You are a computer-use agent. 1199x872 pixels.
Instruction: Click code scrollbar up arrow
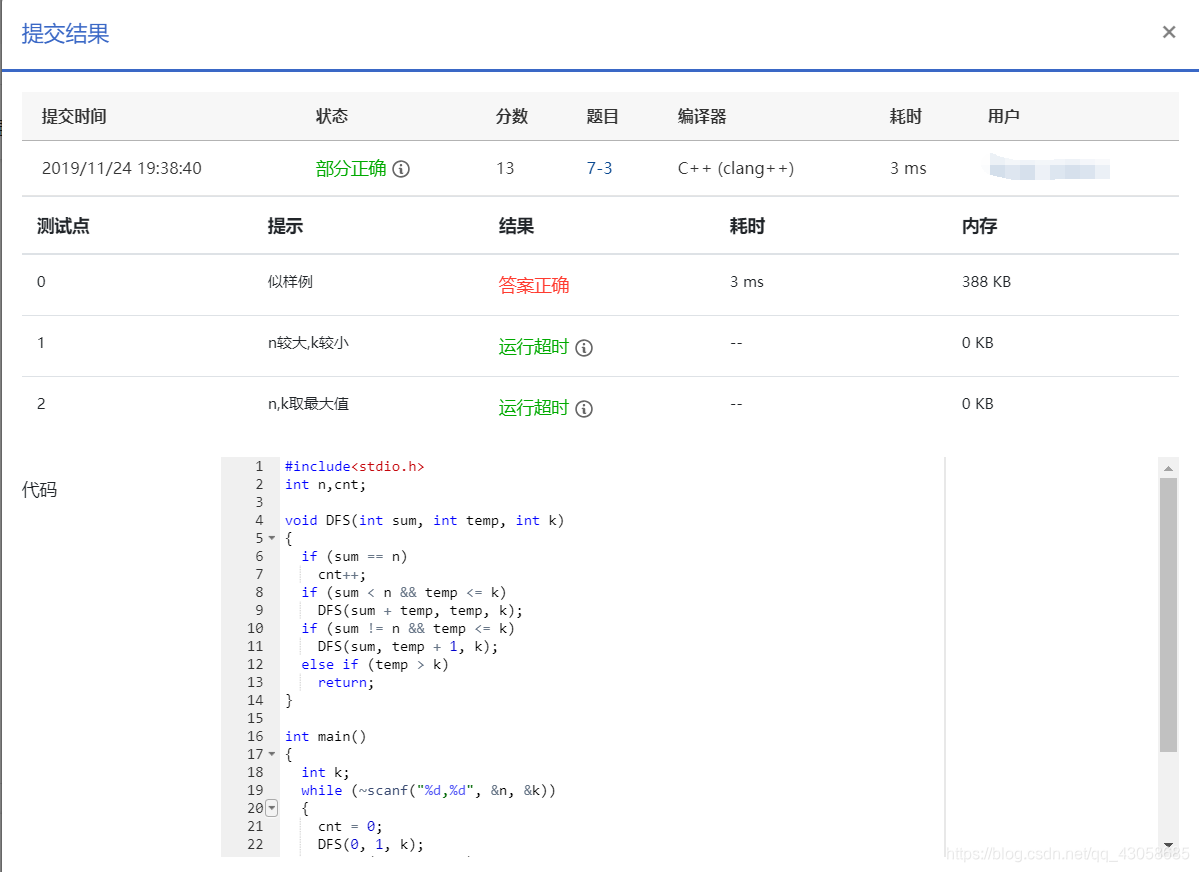pyautogui.click(x=1168, y=468)
